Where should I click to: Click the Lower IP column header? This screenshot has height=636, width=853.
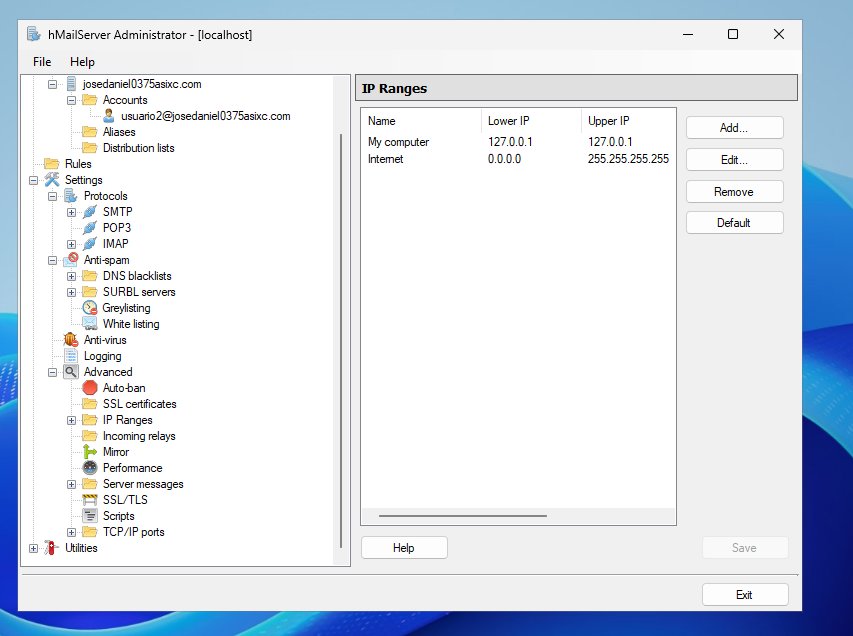(531, 121)
